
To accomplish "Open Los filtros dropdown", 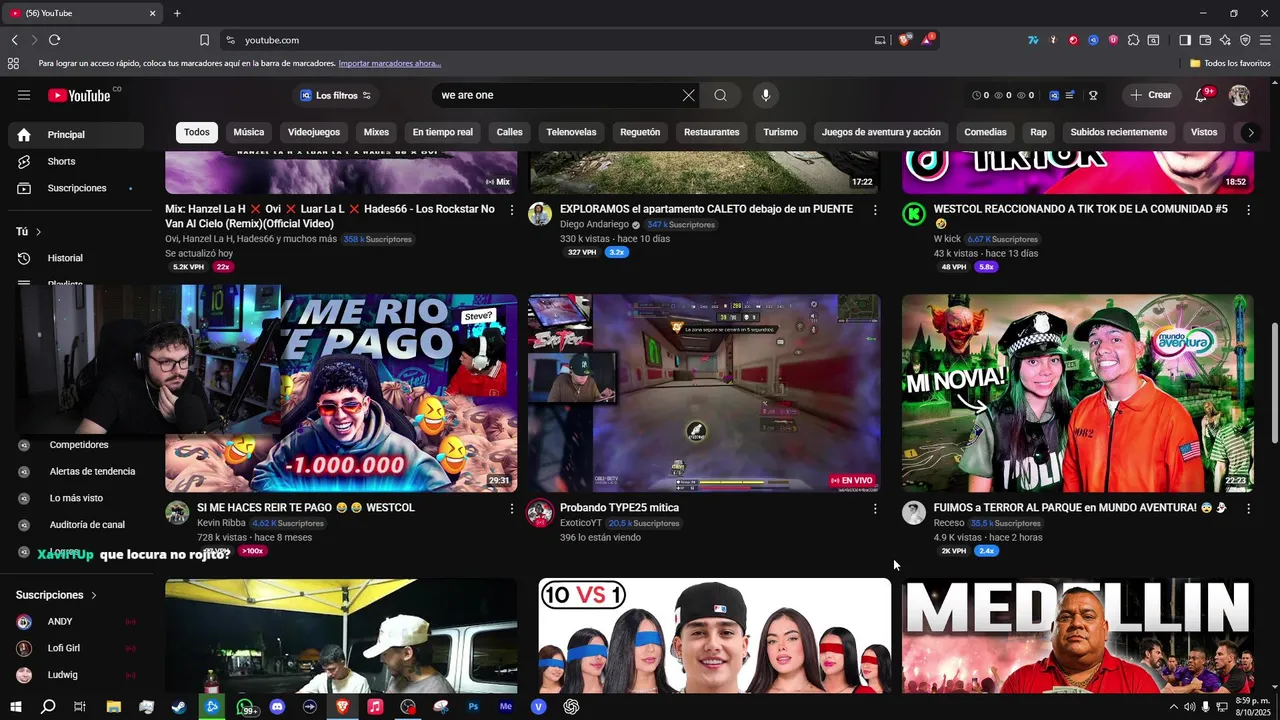I will coord(335,95).
